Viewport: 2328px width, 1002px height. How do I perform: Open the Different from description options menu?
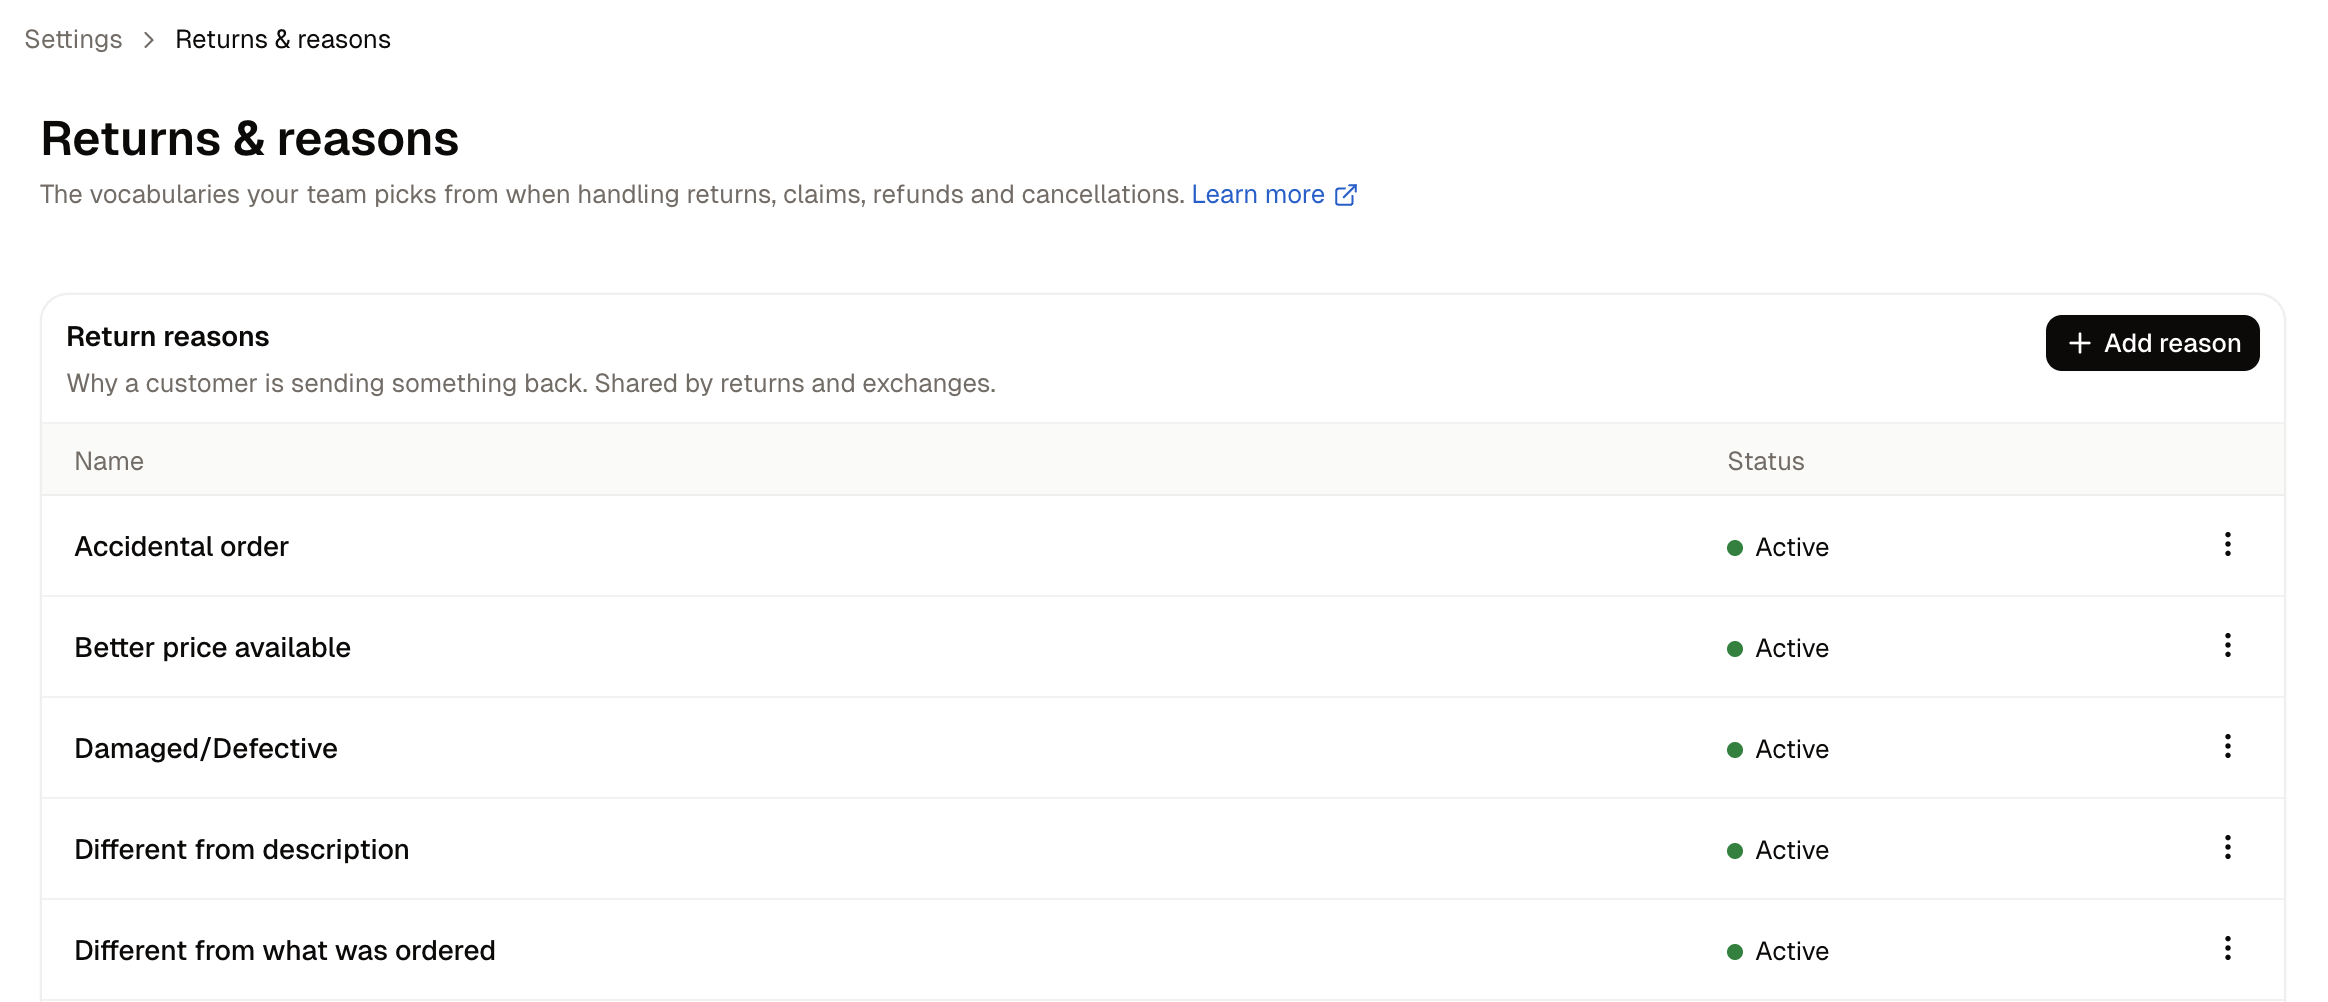coord(2227,848)
